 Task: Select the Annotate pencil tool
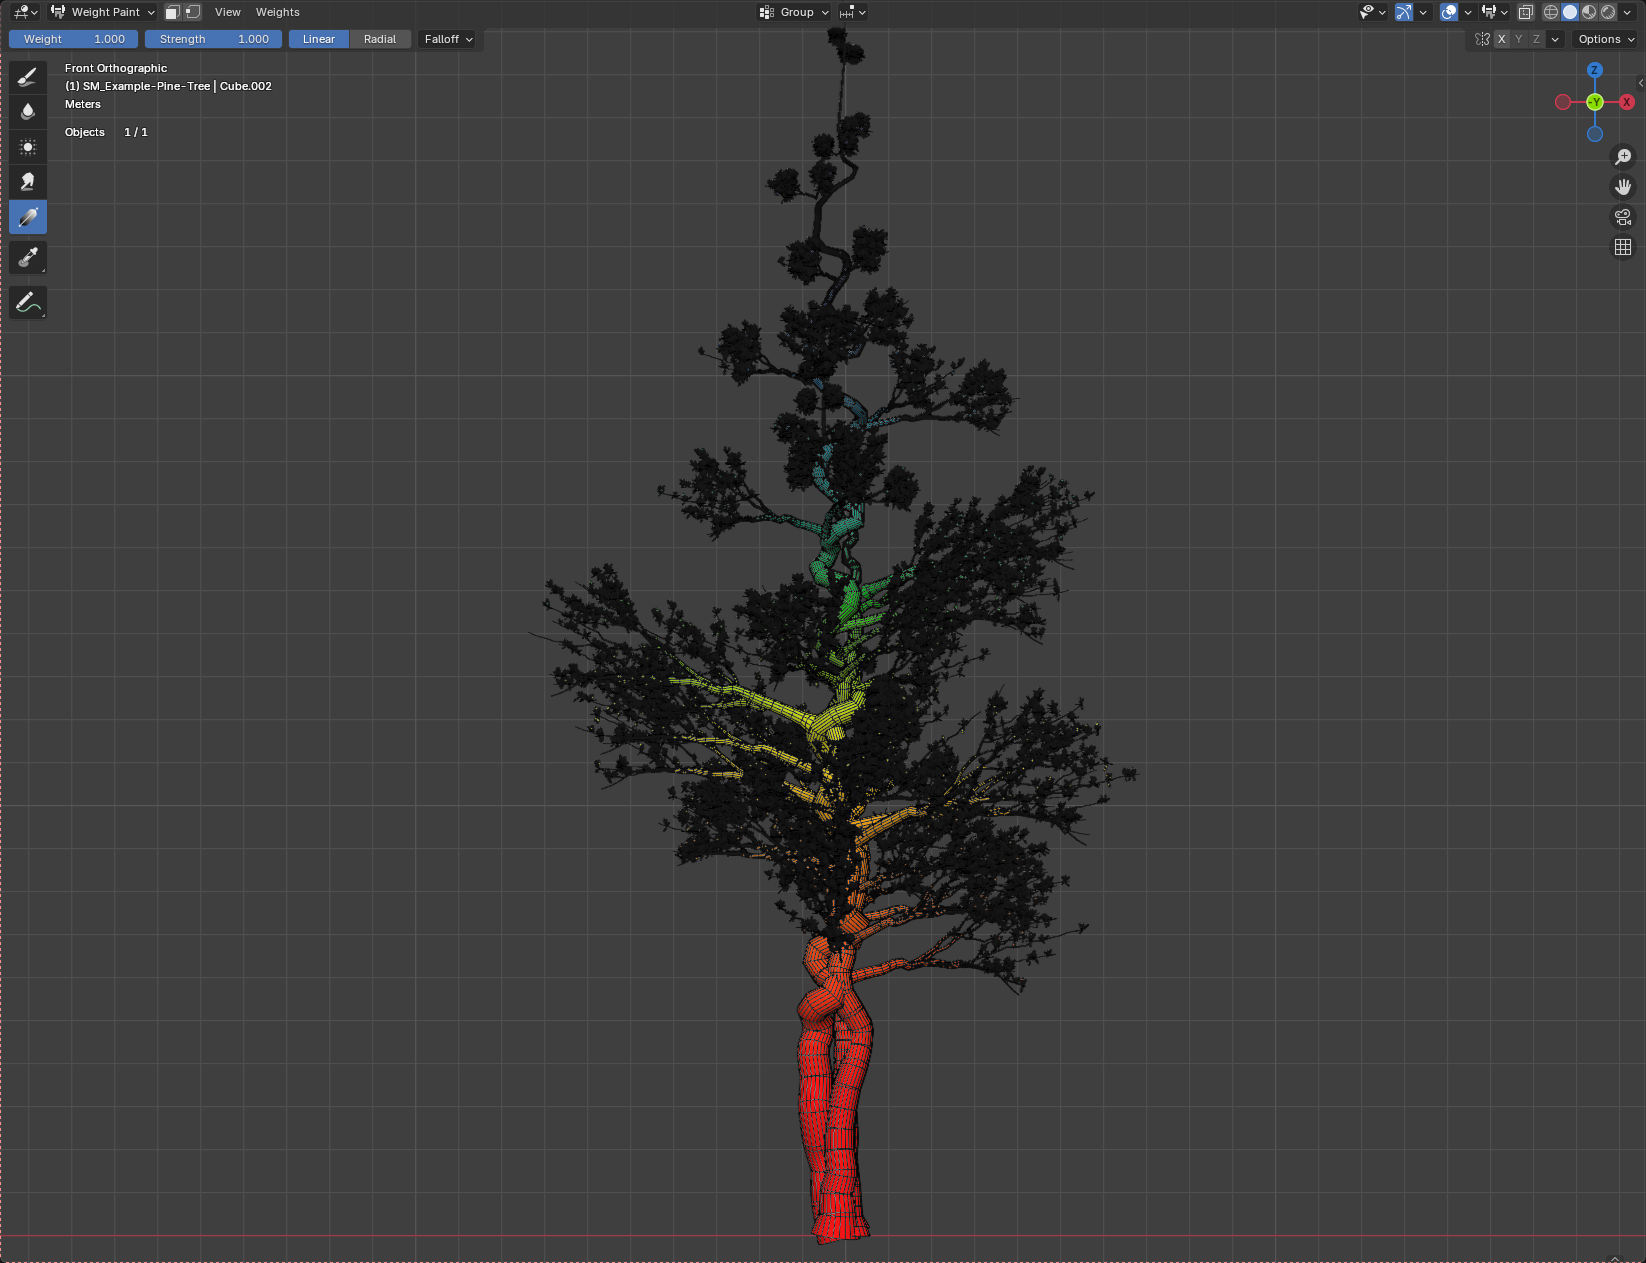(x=28, y=303)
